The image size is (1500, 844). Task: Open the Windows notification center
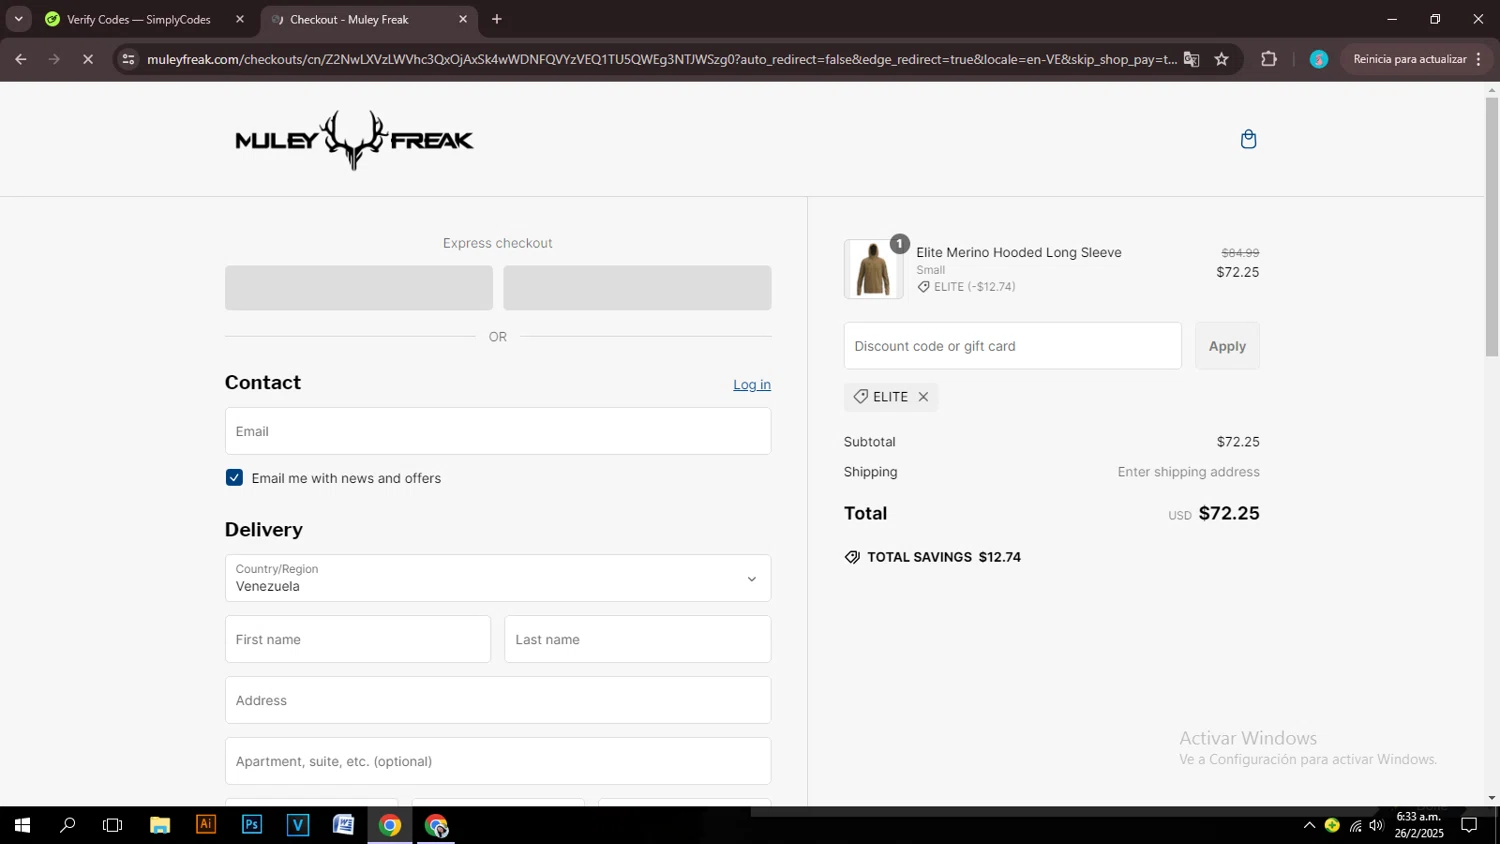[1469, 825]
